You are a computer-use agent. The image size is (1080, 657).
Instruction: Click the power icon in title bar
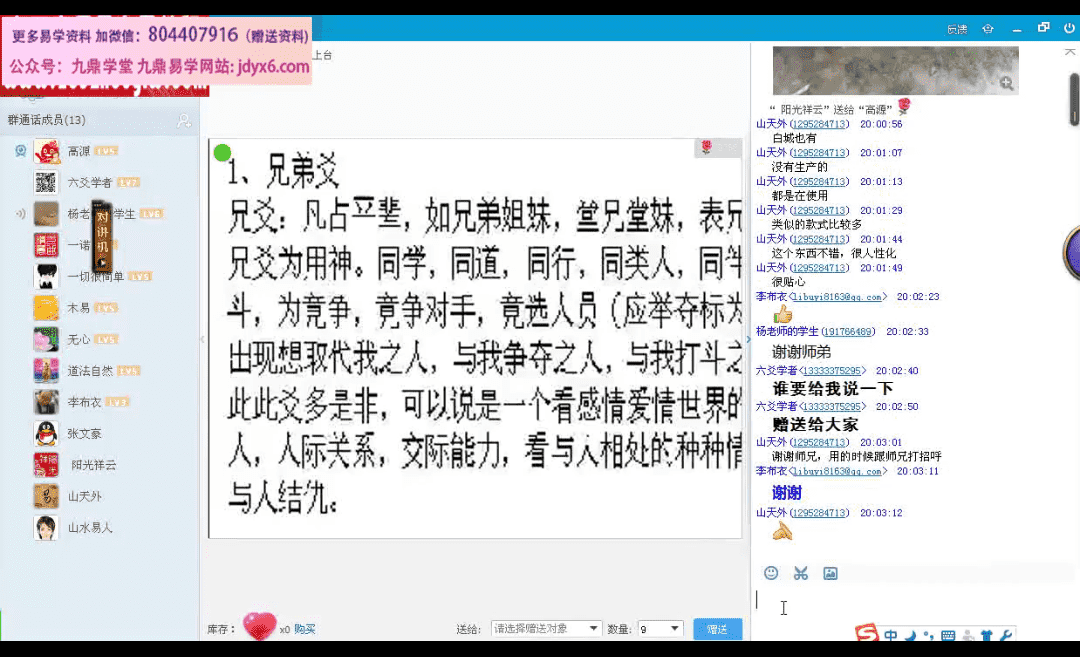(x=1069, y=28)
